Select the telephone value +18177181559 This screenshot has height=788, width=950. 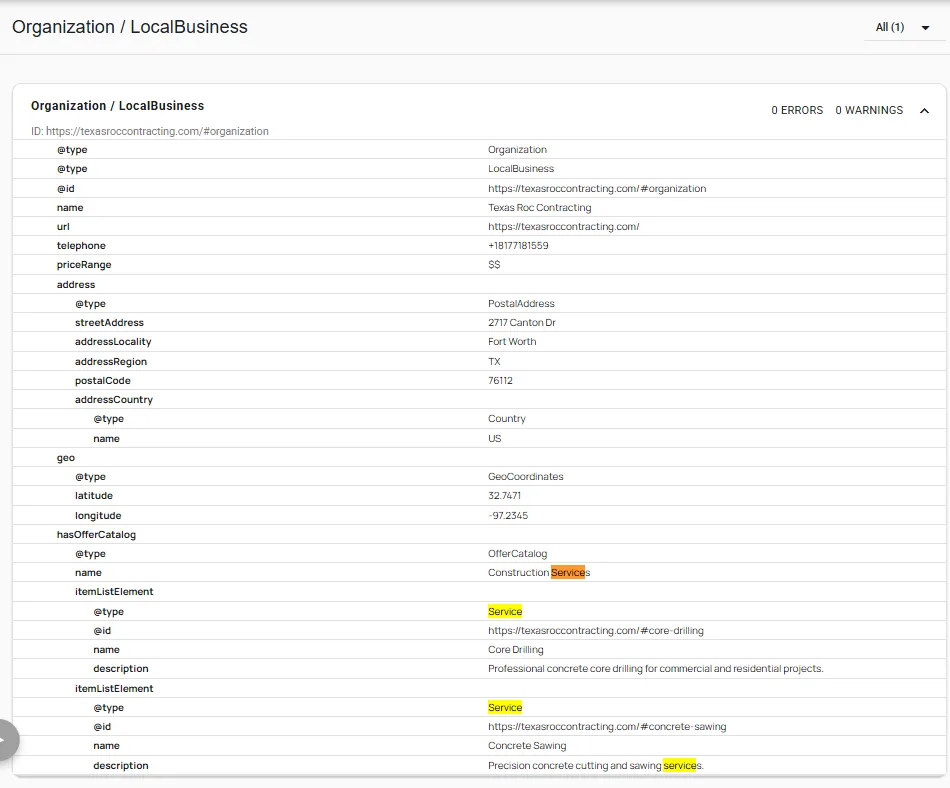pyautogui.click(x=518, y=246)
